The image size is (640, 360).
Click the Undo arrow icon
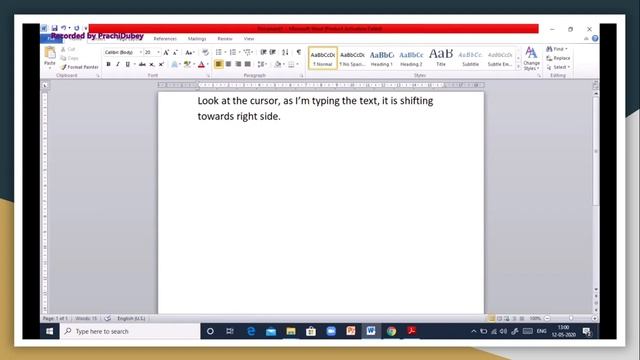(64, 28)
